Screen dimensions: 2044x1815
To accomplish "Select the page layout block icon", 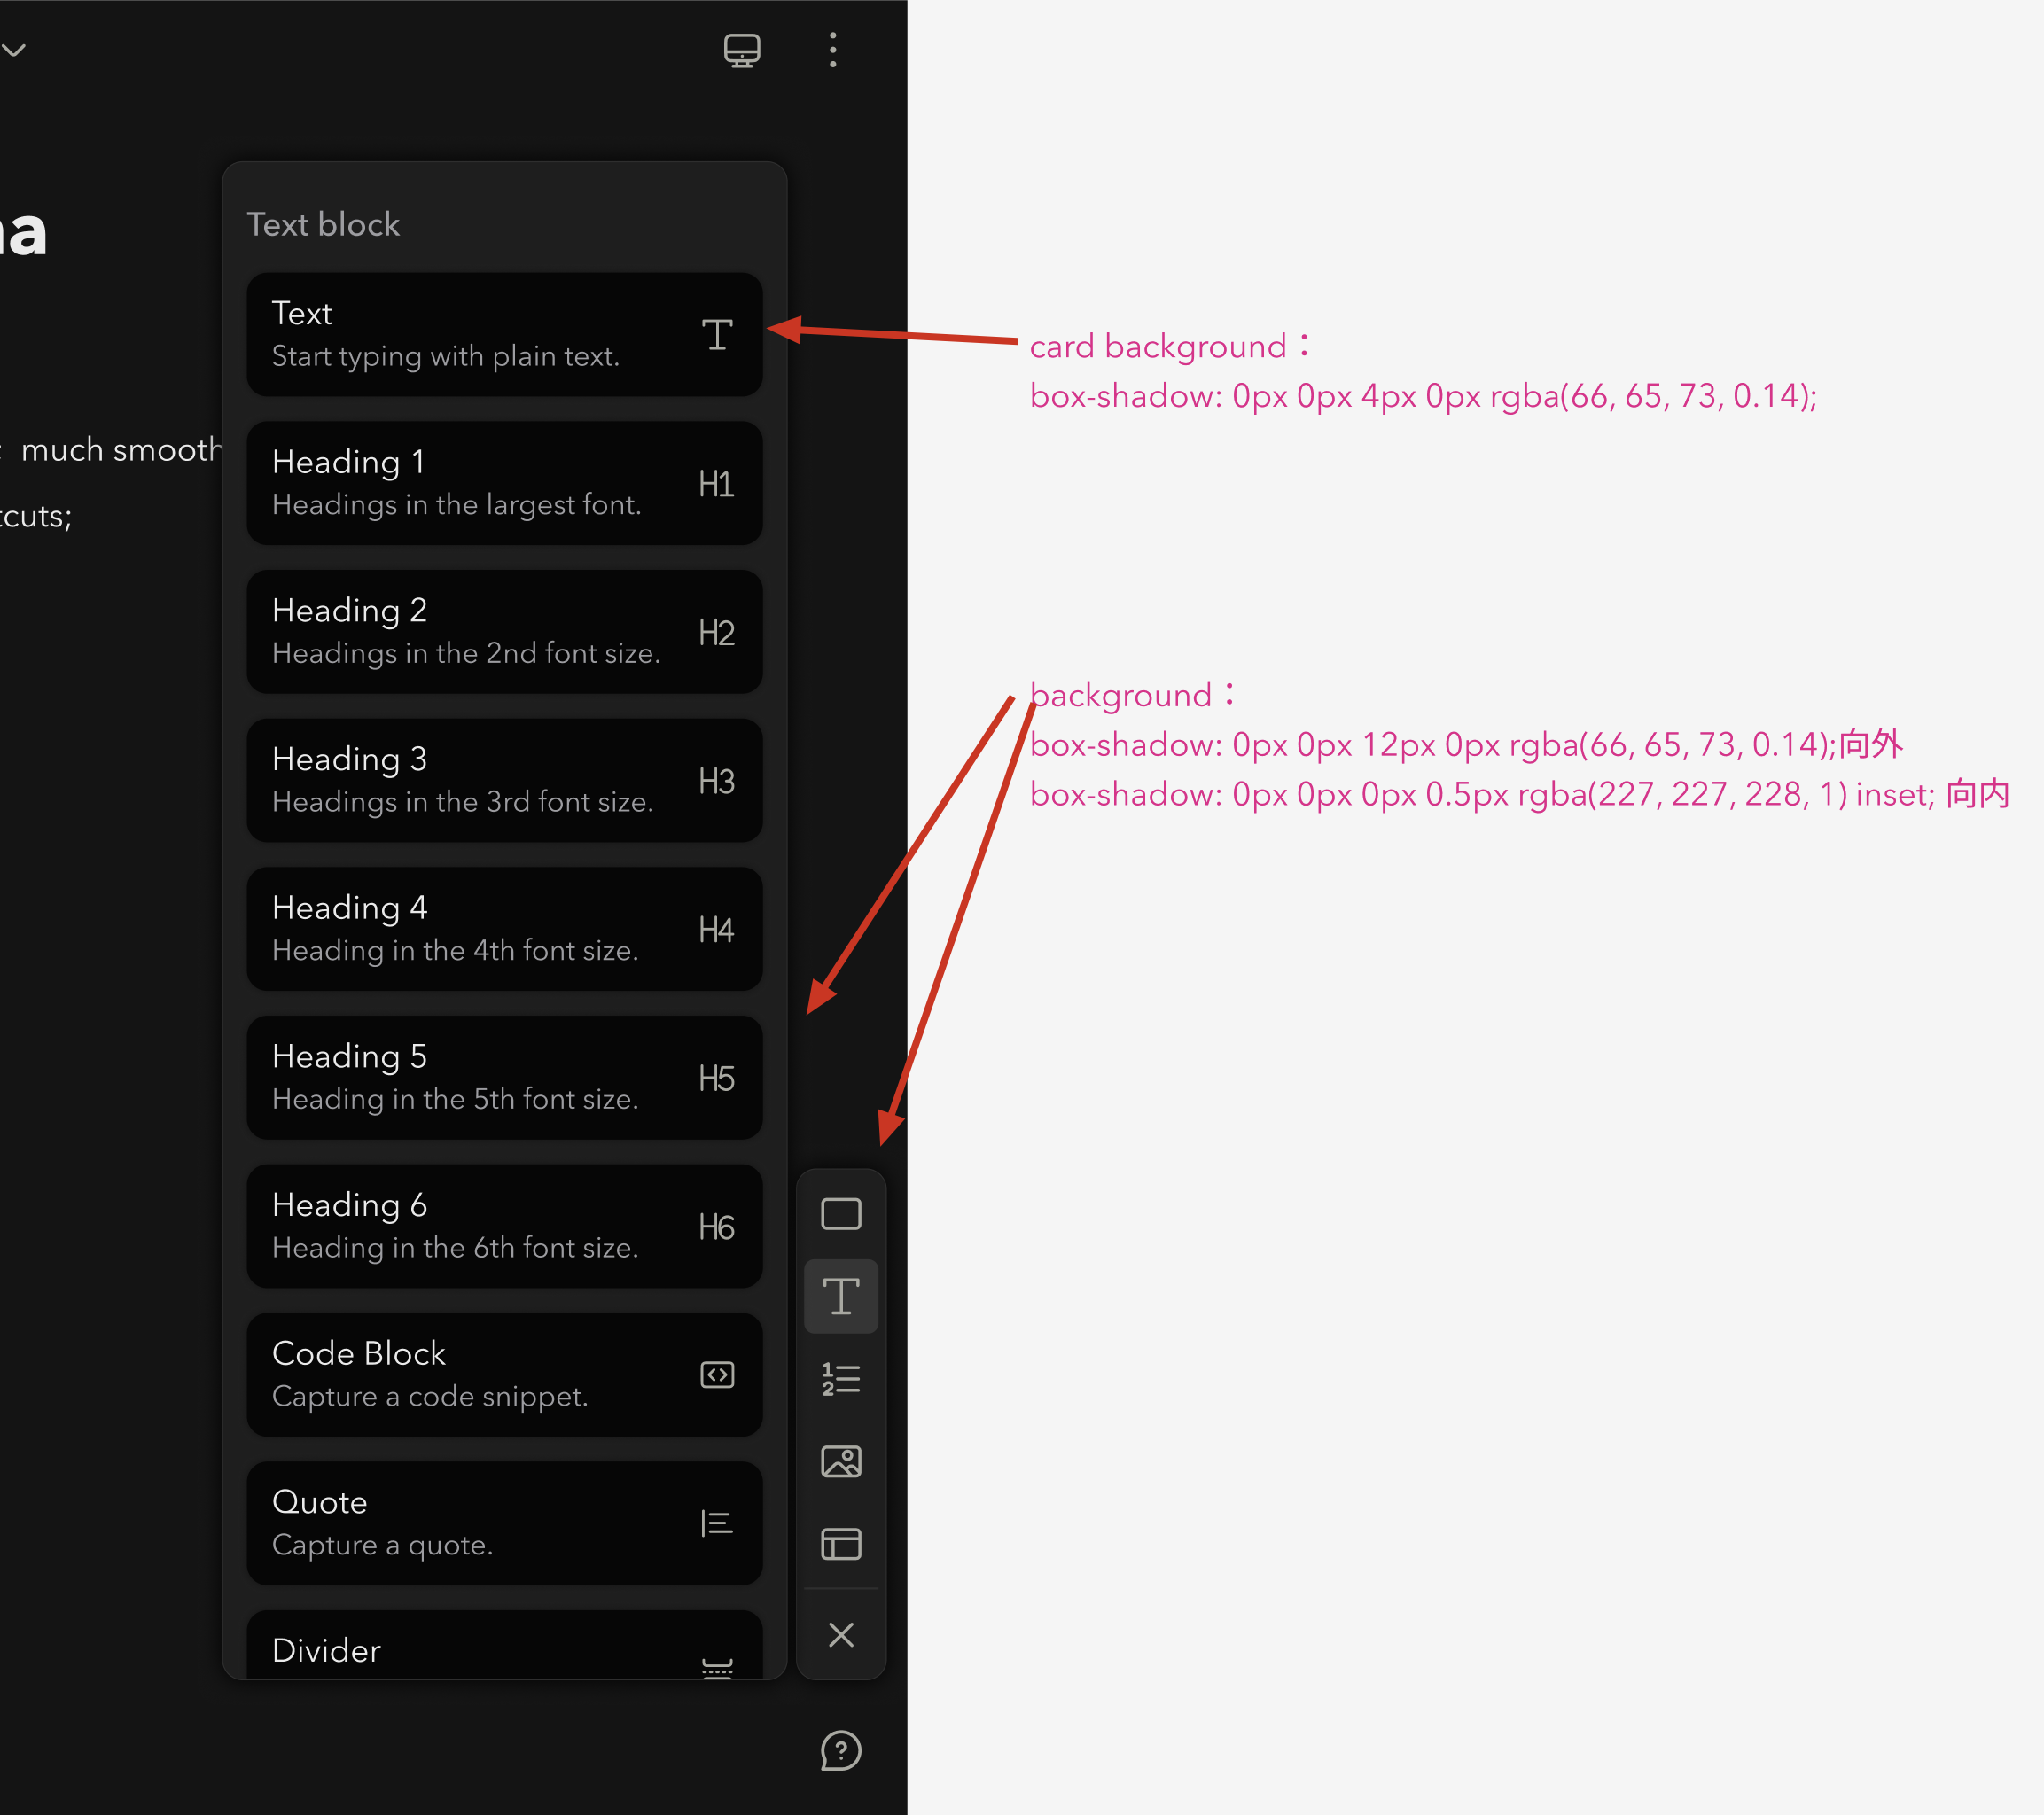I will click(841, 1544).
